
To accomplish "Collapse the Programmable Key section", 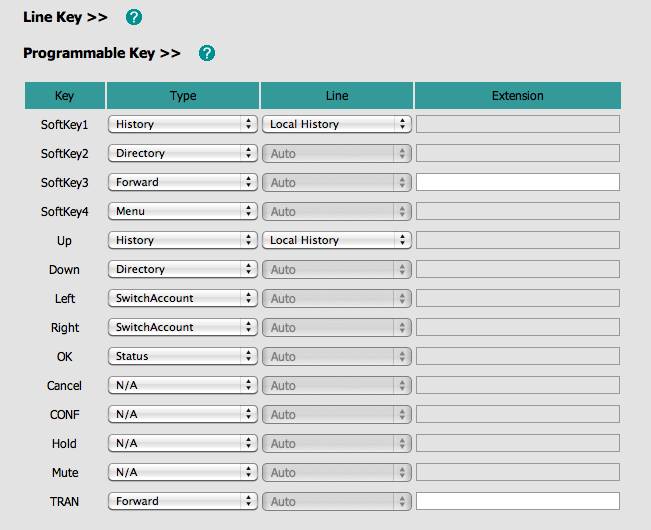I will (x=102, y=53).
